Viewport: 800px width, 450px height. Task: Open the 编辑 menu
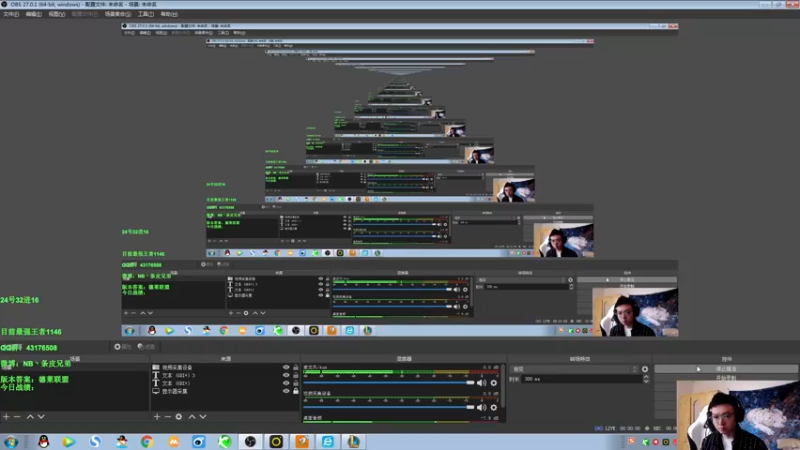point(33,14)
